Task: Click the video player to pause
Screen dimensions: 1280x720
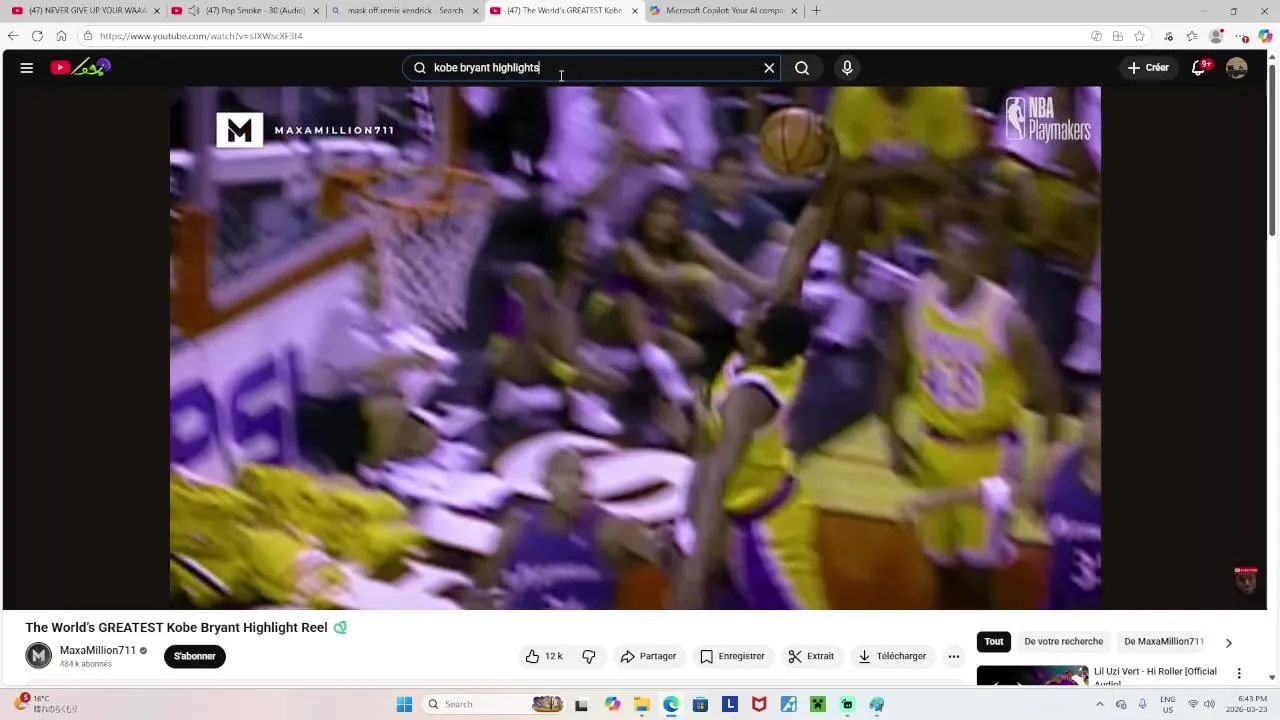Action: coord(635,348)
